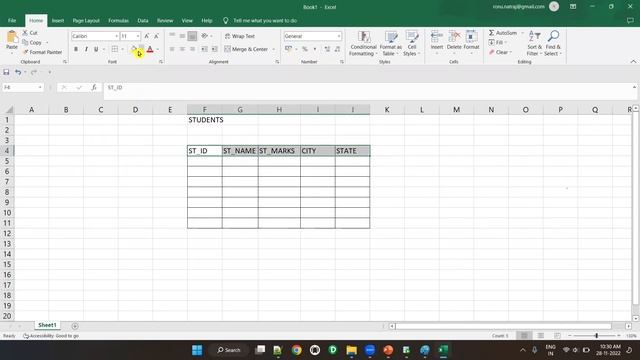Click AutoSum in the Editing group

[x=502, y=33]
